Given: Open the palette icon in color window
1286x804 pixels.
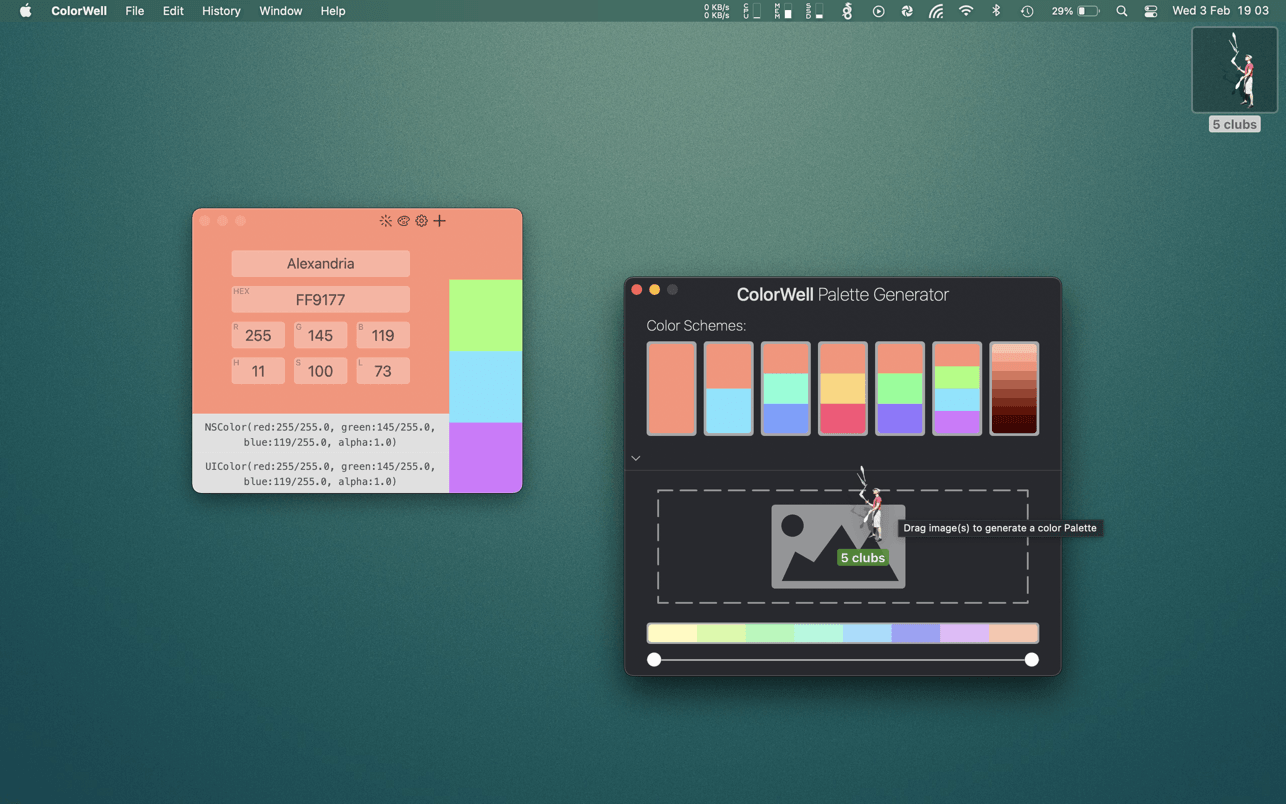Looking at the screenshot, I should coord(403,221).
